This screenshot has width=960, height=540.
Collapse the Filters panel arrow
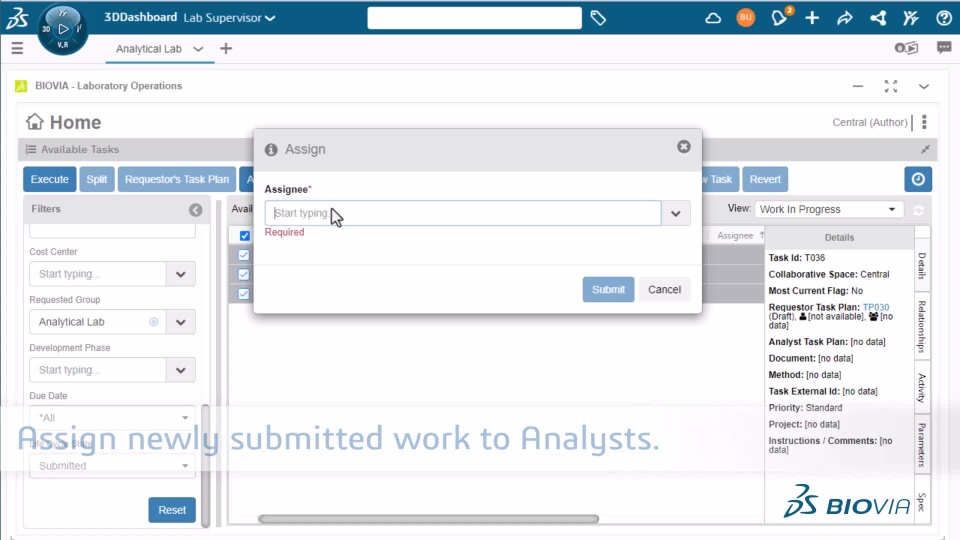[x=195, y=210]
